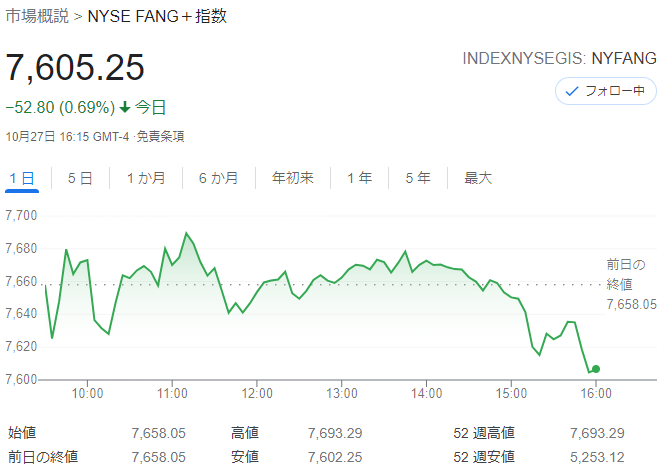Open the 免責条項 disclaimer link
The image size is (670, 476).
pyautogui.click(x=160, y=137)
